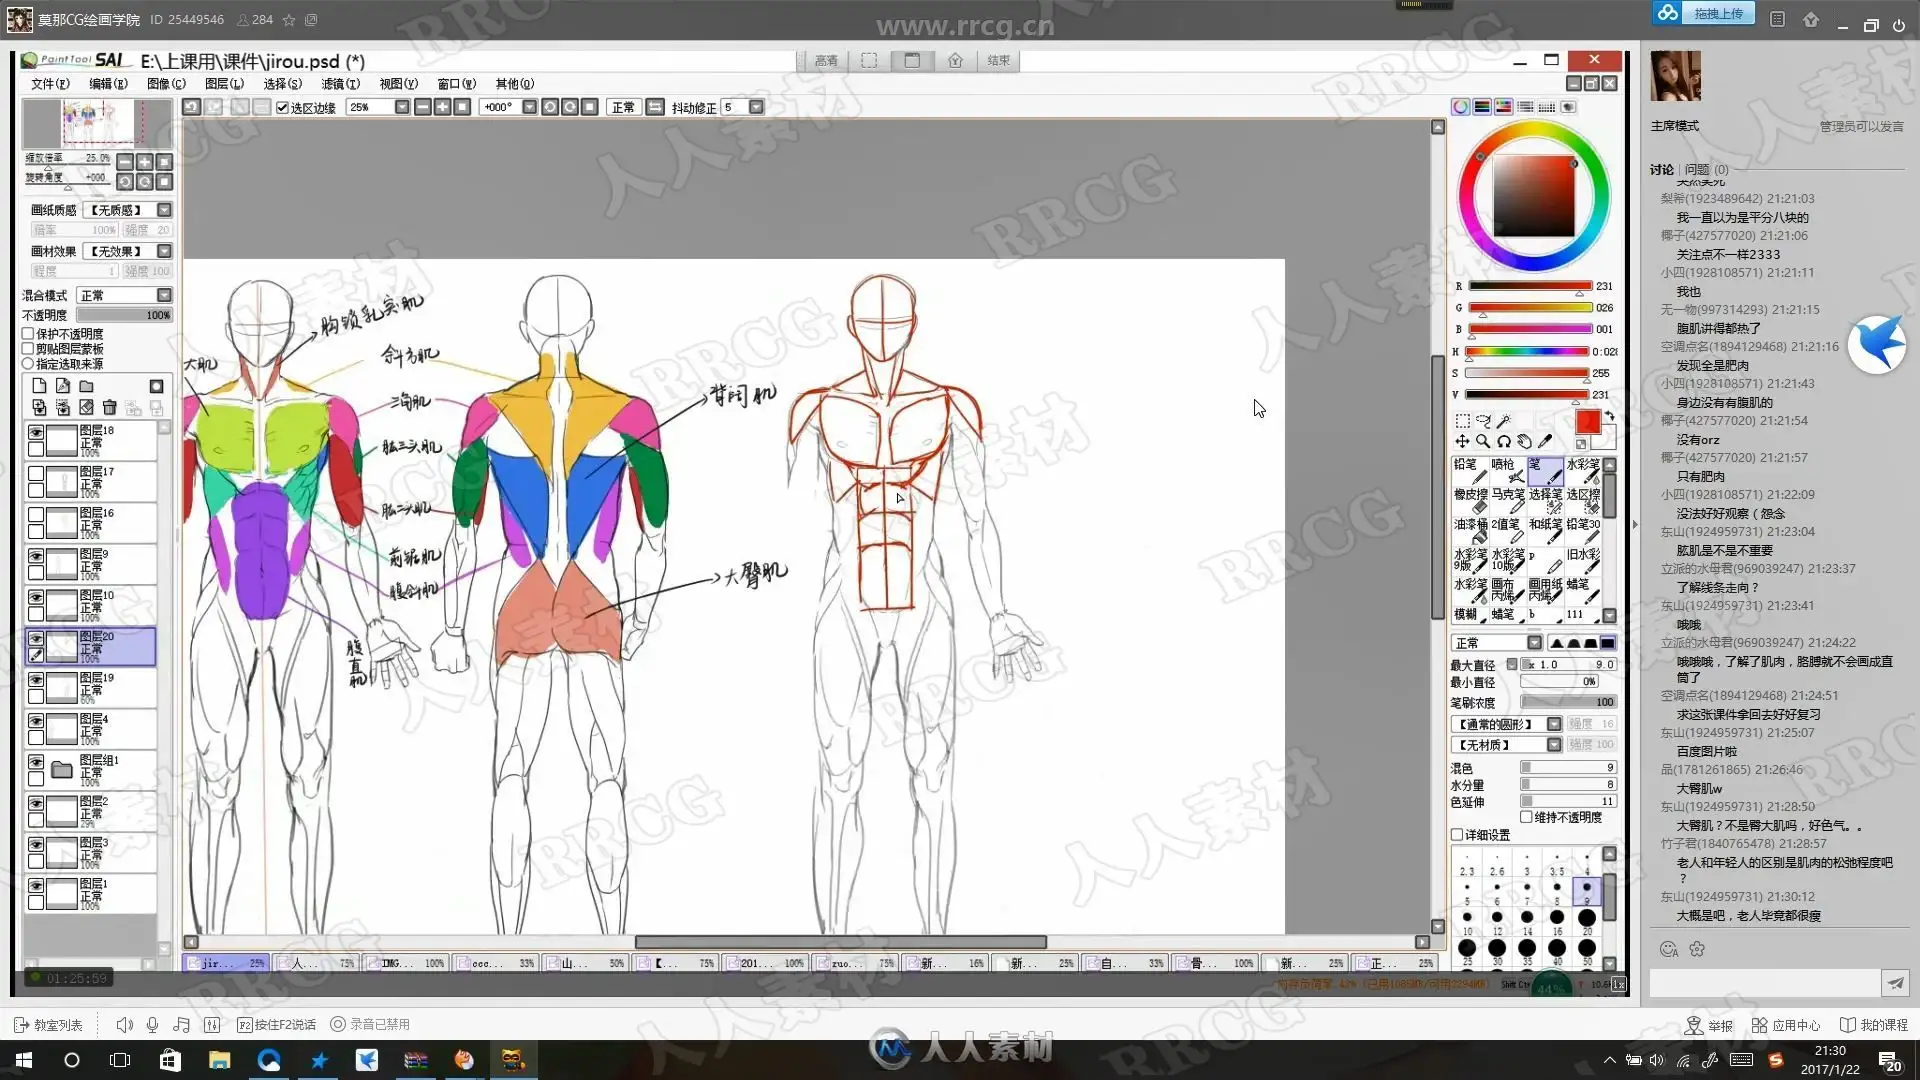Viewport: 1920px width, 1080px height.
Task: Check the 详细设置 option
Action: coord(1458,835)
